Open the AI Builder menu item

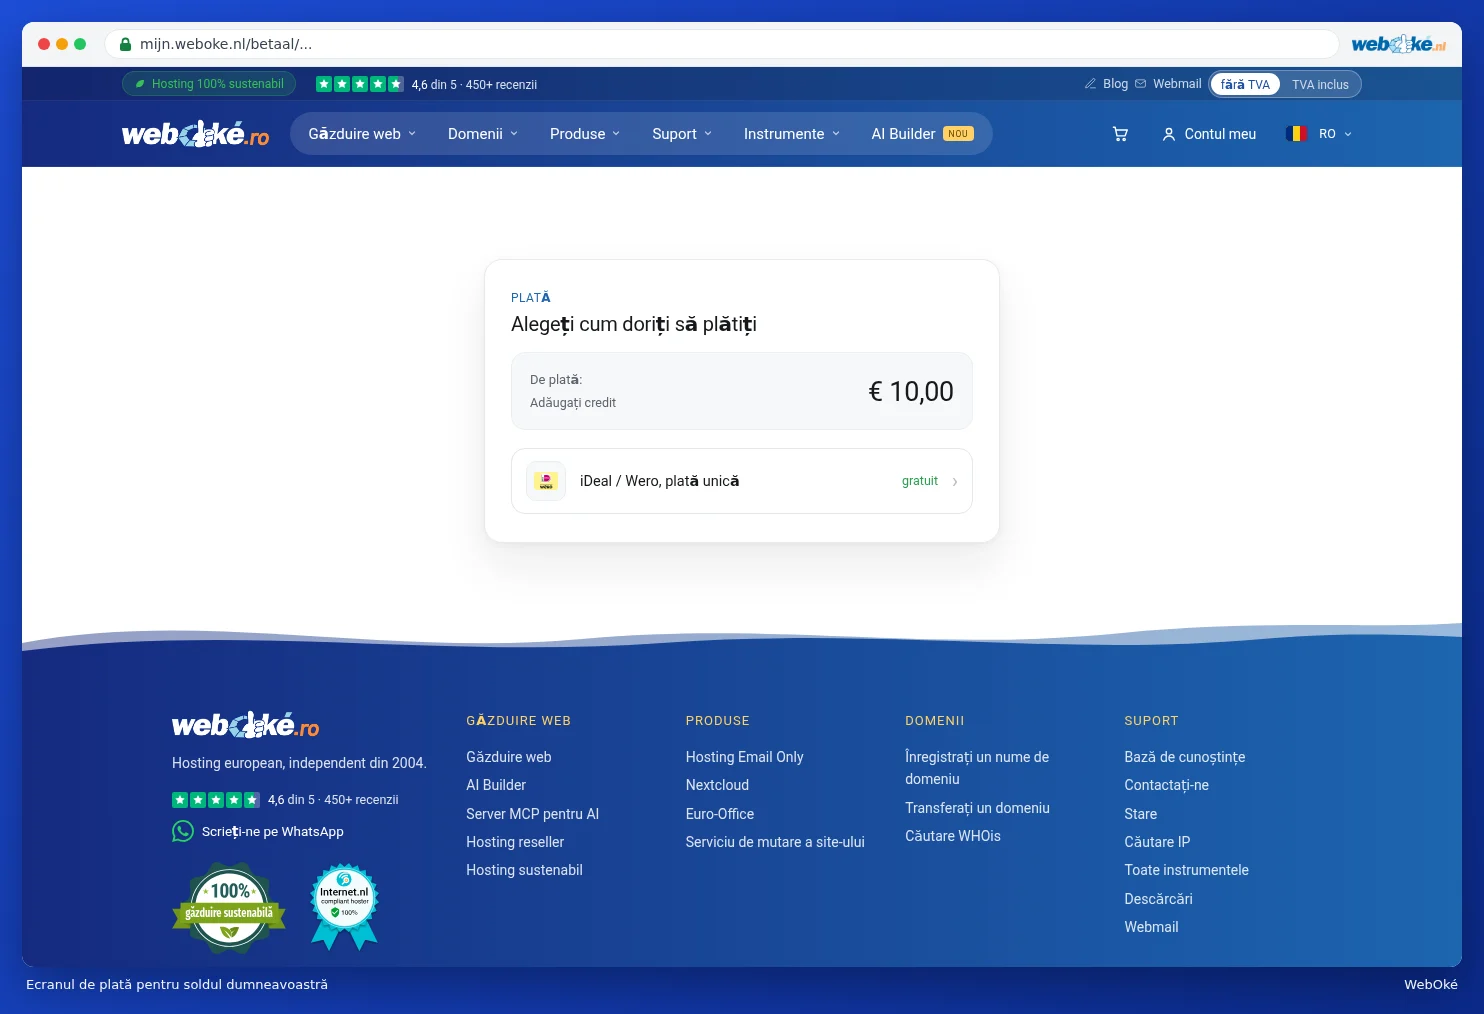pyautogui.click(x=922, y=134)
